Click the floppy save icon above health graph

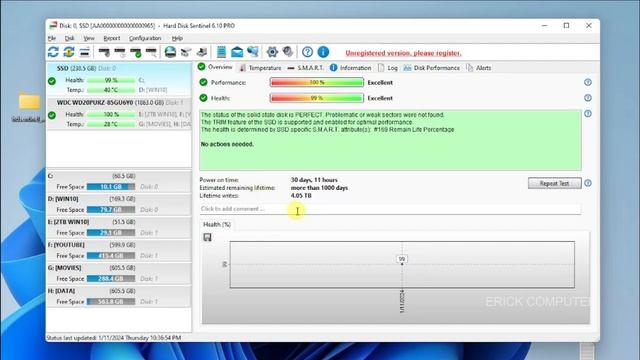[x=207, y=237]
